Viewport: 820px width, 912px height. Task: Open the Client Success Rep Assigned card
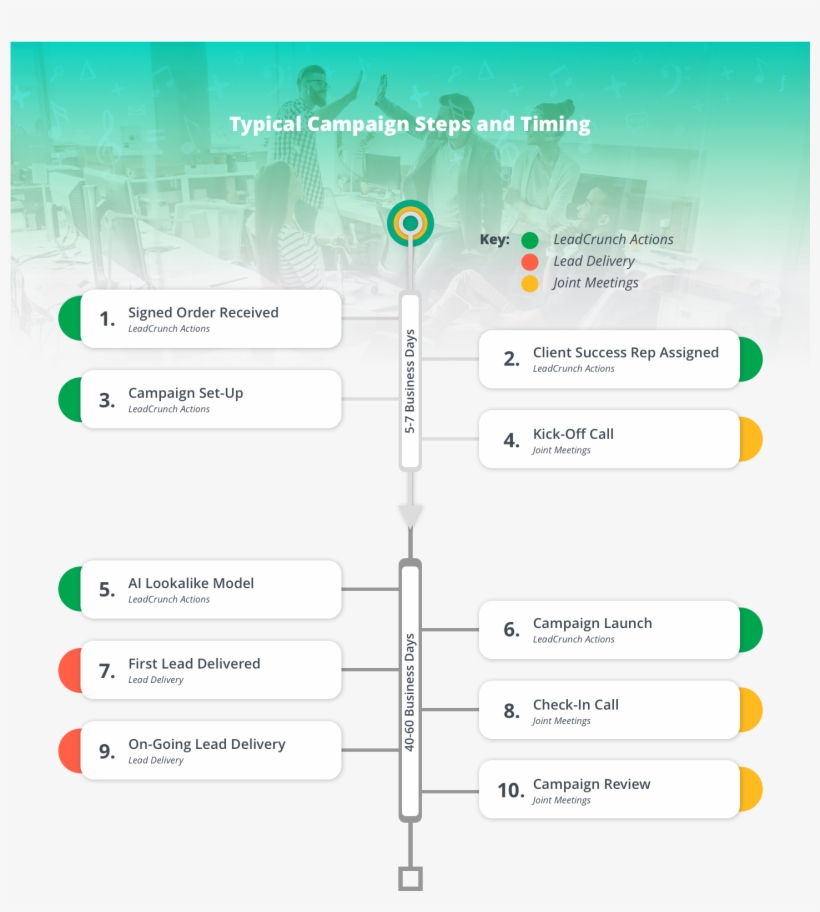coord(609,359)
